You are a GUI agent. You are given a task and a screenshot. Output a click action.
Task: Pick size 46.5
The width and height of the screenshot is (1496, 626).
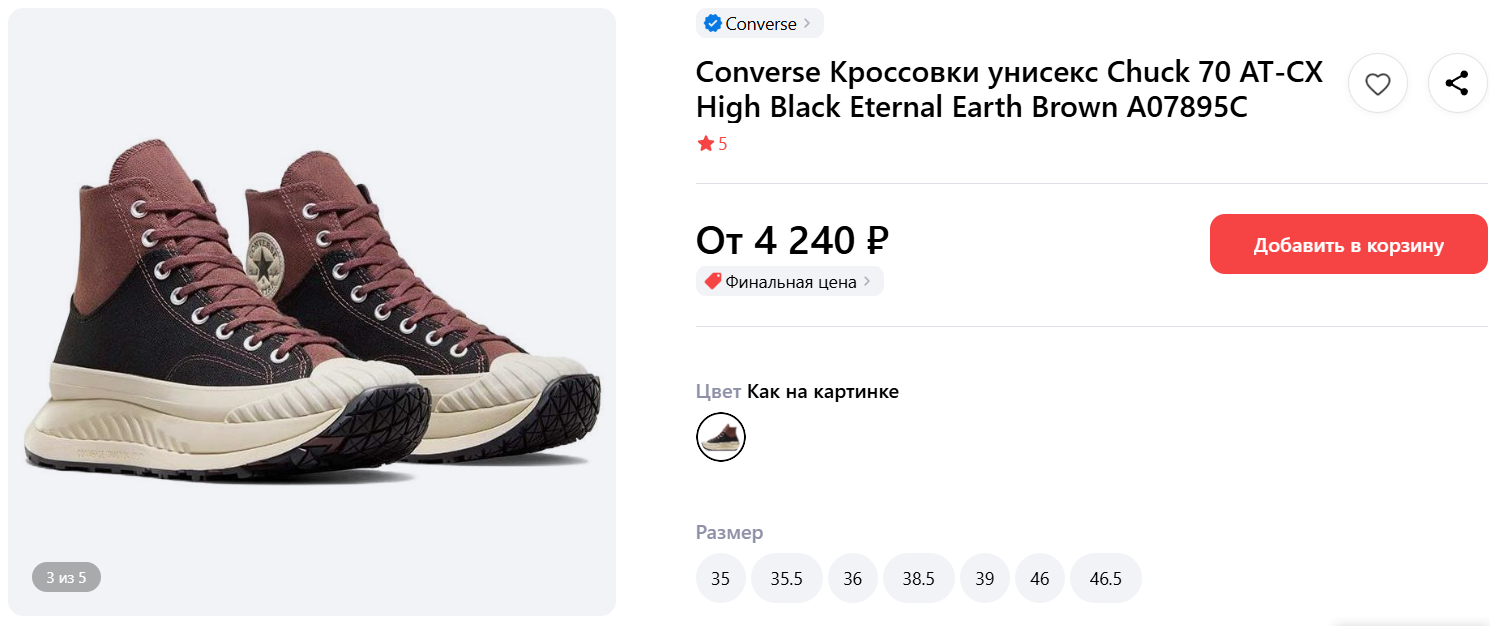1105,579
